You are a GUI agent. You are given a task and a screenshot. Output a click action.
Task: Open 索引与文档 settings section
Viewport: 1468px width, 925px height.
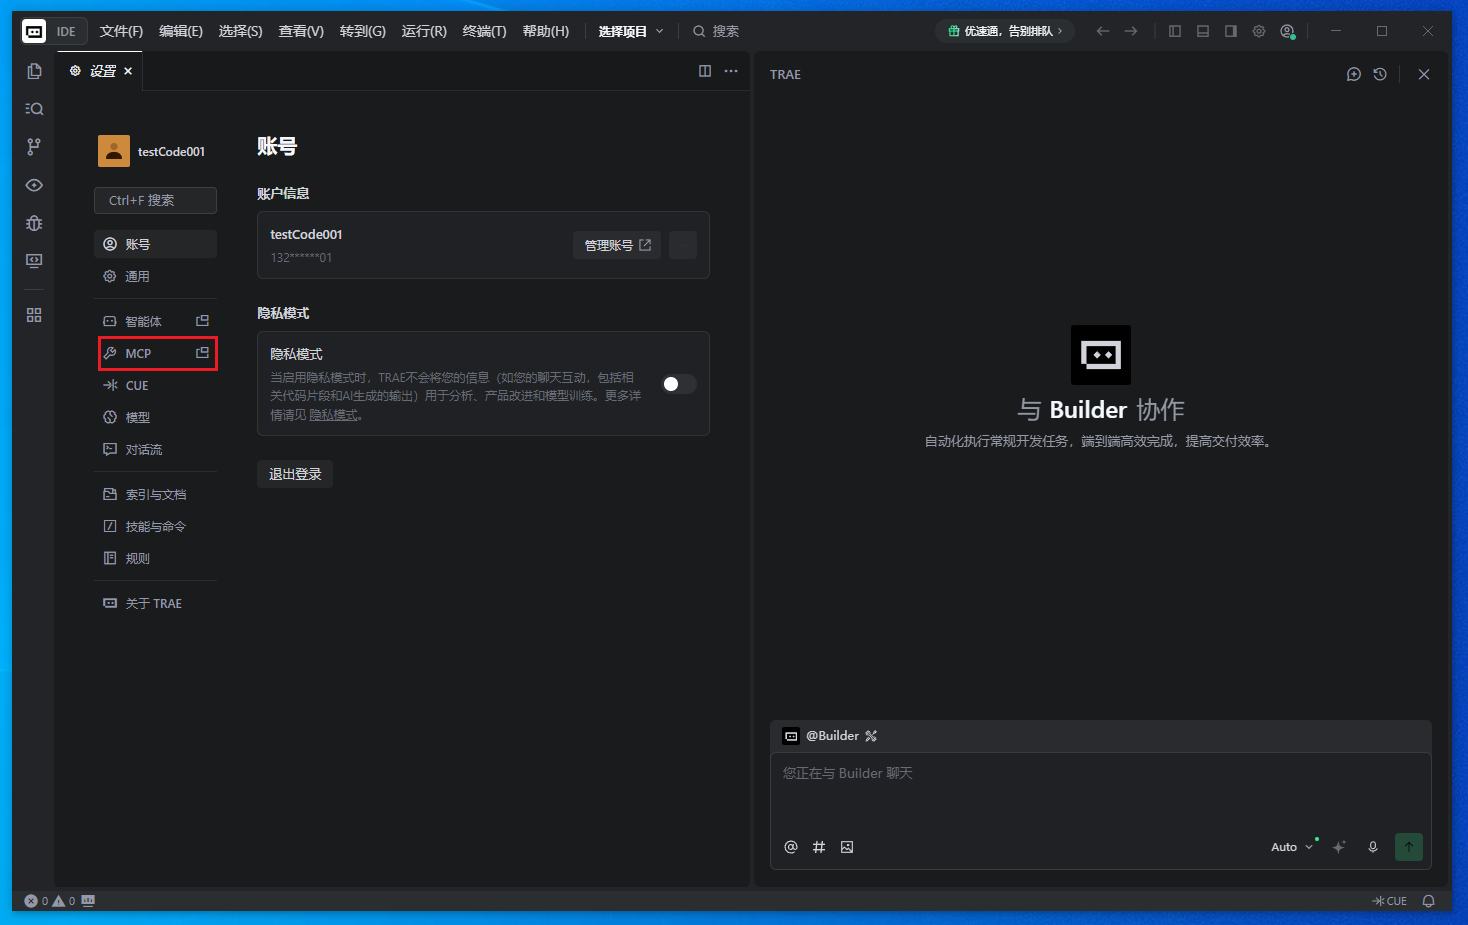(155, 494)
